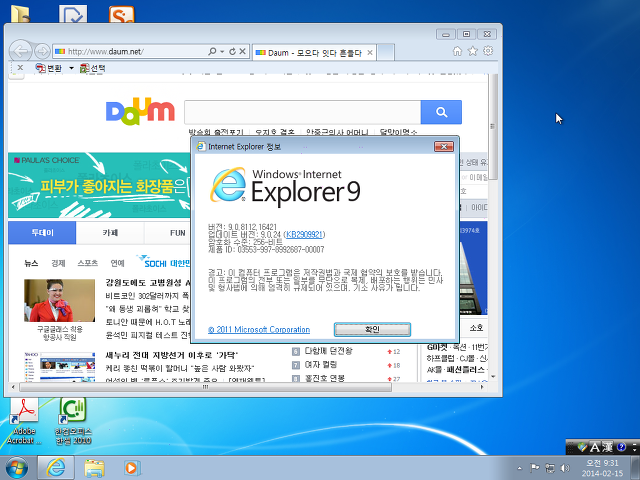Select the 카페 tab
This screenshot has height=480, width=640.
click(110, 233)
